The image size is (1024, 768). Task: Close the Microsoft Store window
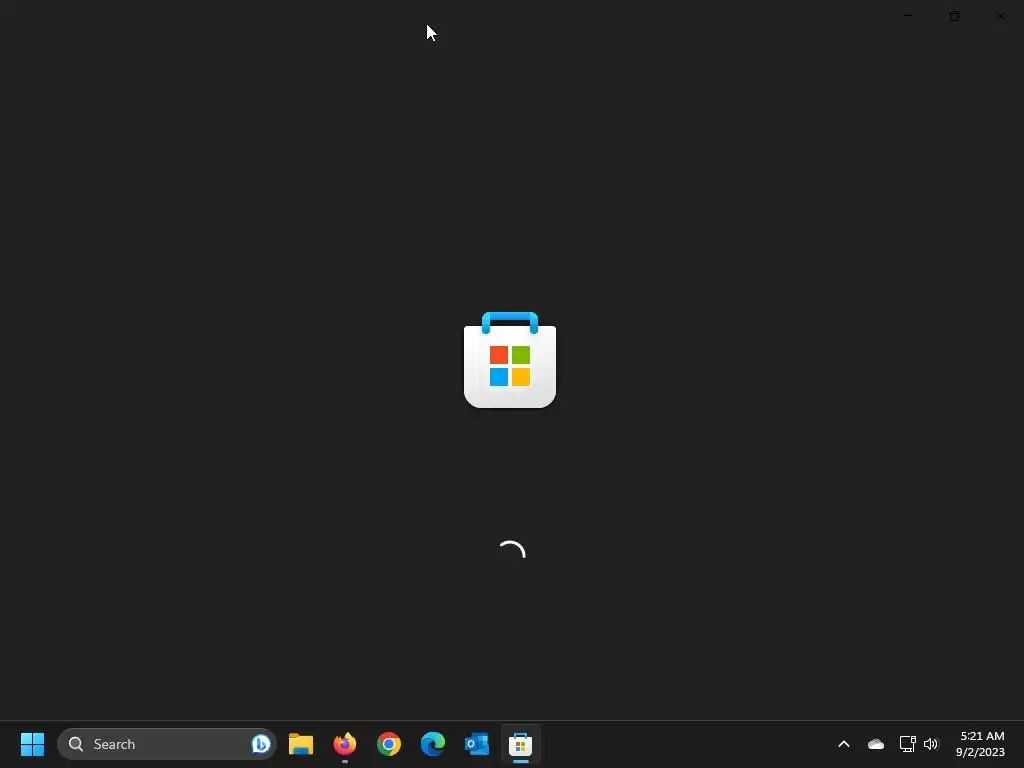pyautogui.click(x=1000, y=16)
